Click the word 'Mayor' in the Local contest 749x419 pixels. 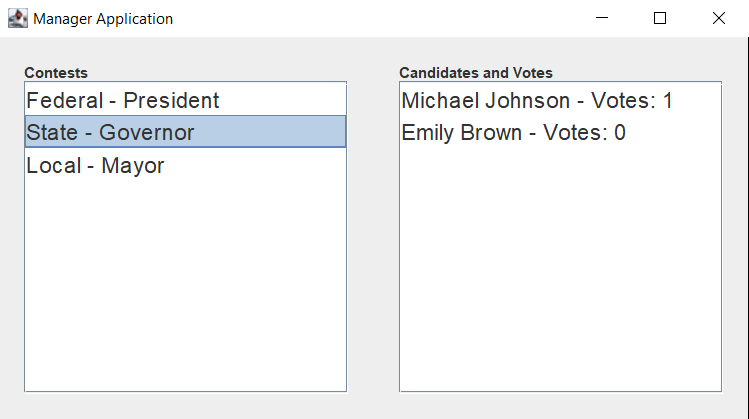[x=133, y=166]
